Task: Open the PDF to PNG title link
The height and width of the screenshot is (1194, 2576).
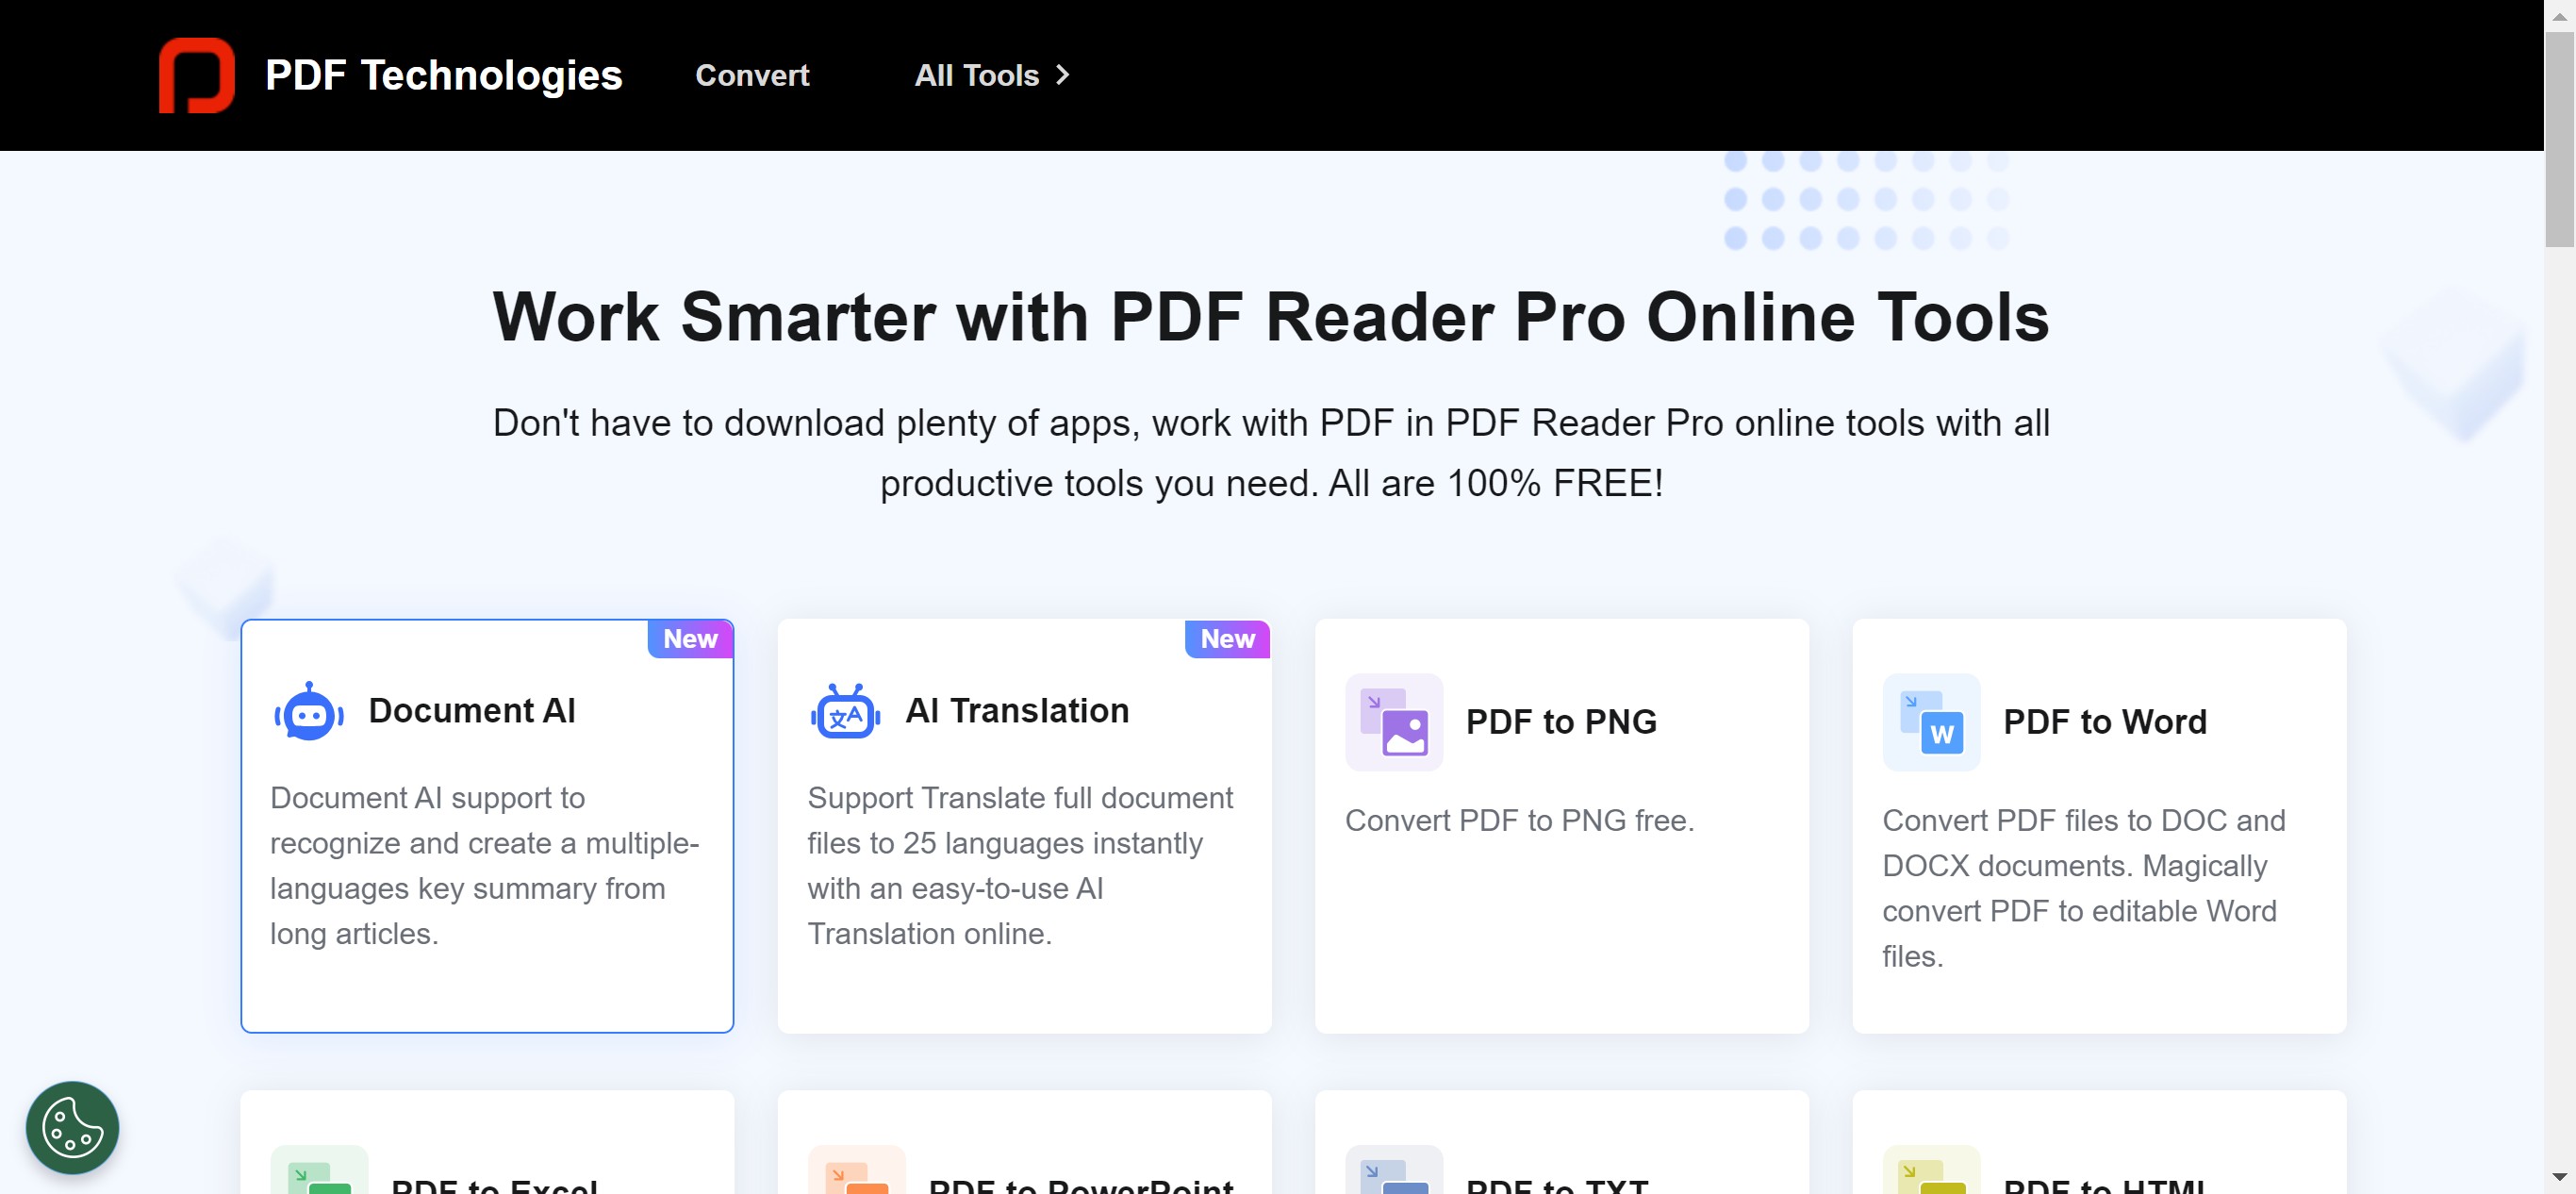Action: (1560, 722)
